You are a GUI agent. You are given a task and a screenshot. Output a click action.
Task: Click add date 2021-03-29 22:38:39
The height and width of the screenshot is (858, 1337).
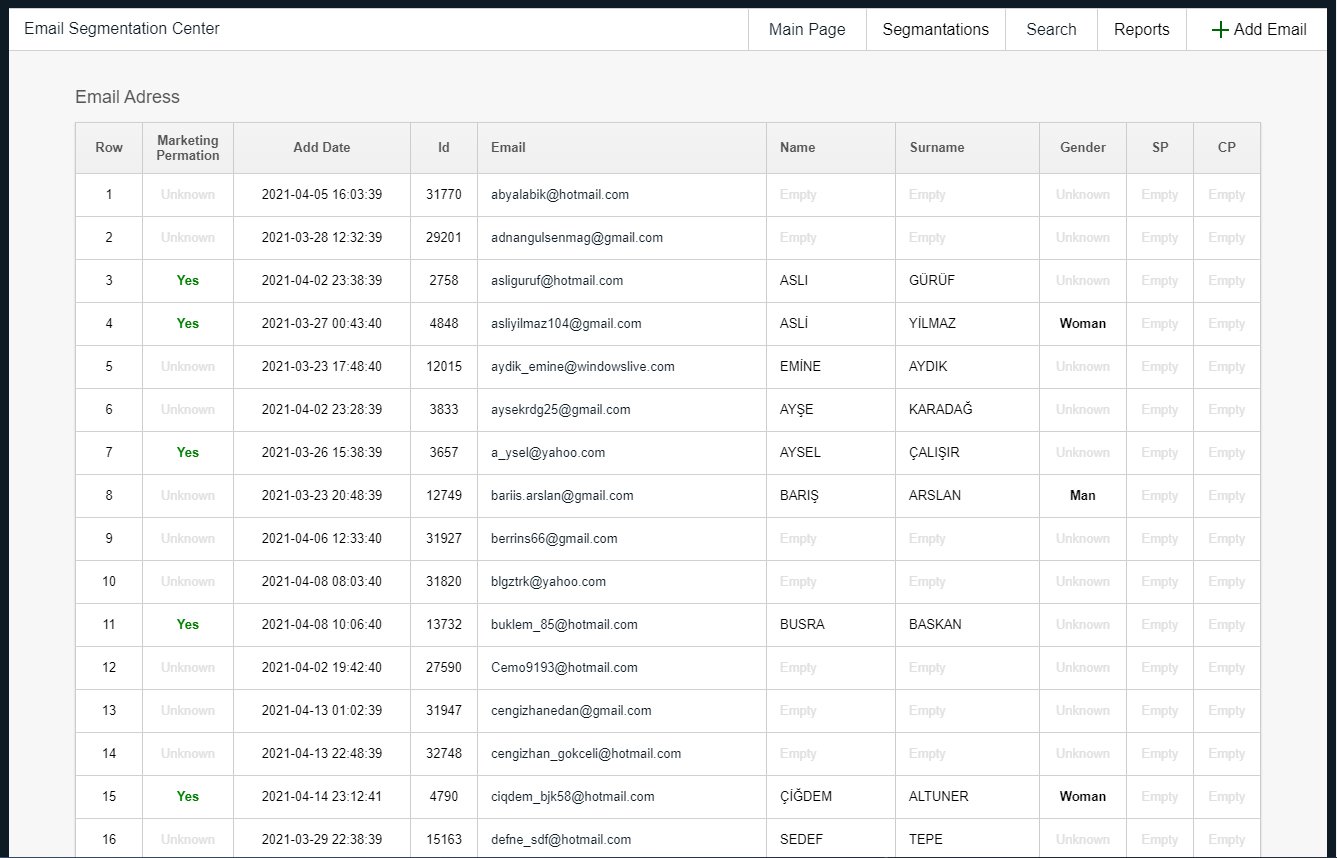322,840
